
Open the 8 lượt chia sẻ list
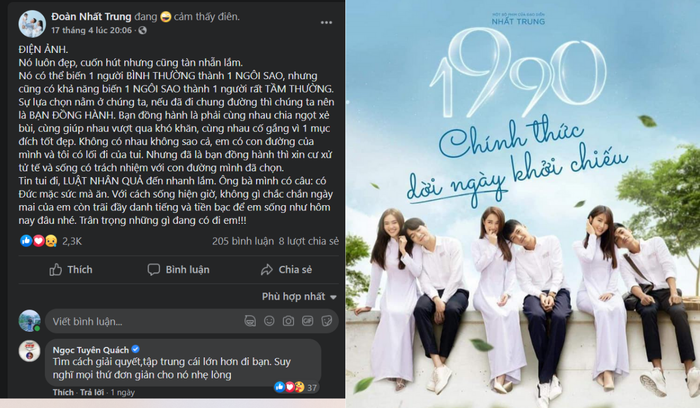pos(309,241)
